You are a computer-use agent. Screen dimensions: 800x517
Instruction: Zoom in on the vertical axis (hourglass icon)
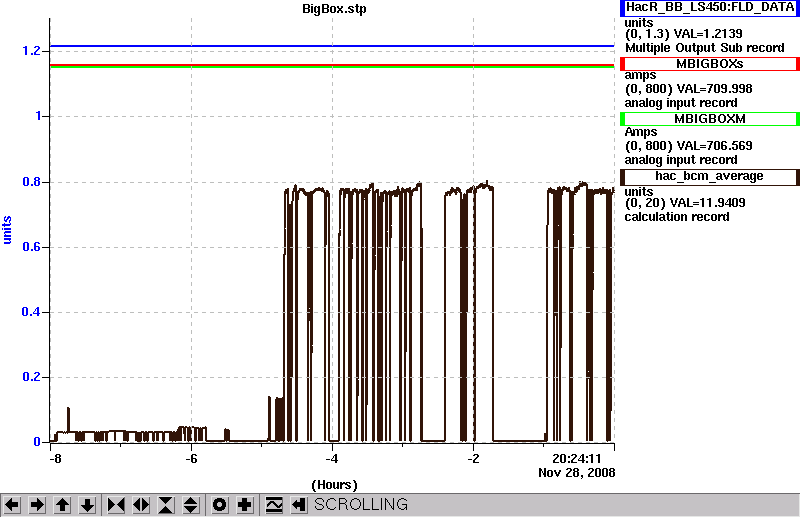click(166, 505)
